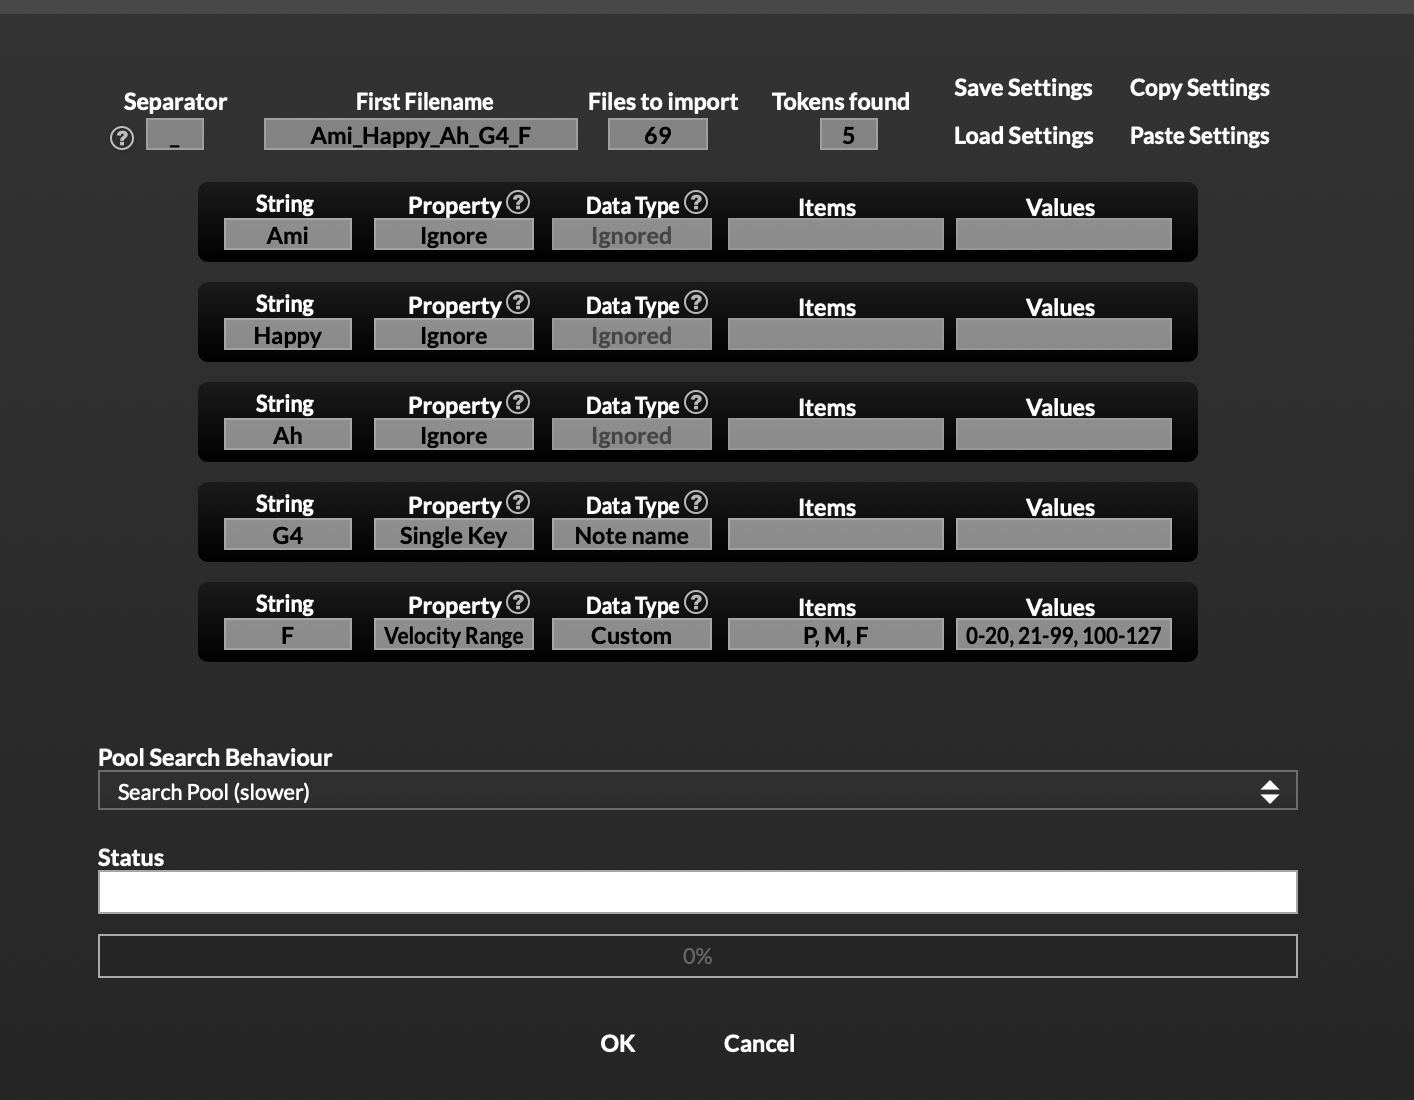Open the Property help icon in the G4 row

[x=519, y=502]
